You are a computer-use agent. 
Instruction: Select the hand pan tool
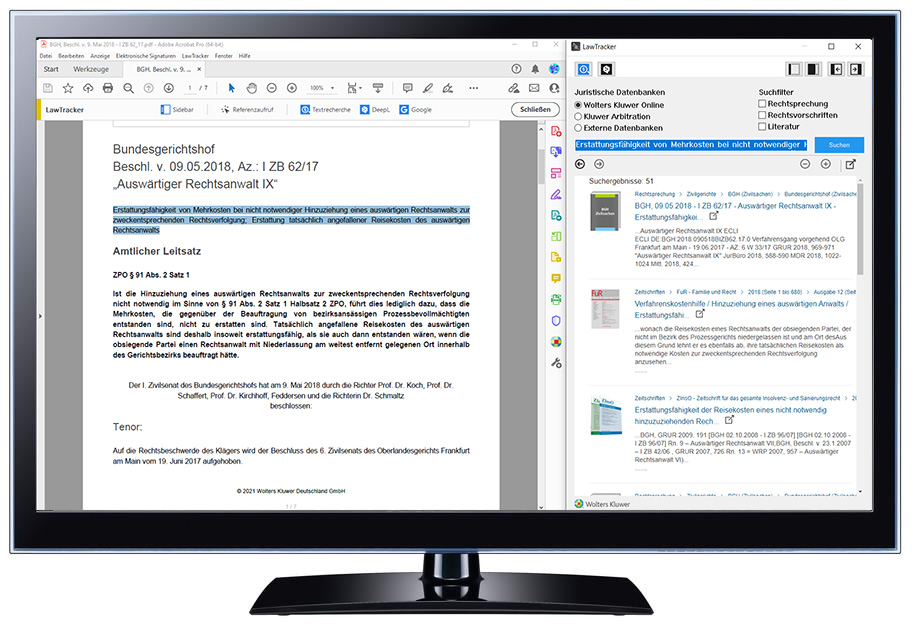pos(251,88)
